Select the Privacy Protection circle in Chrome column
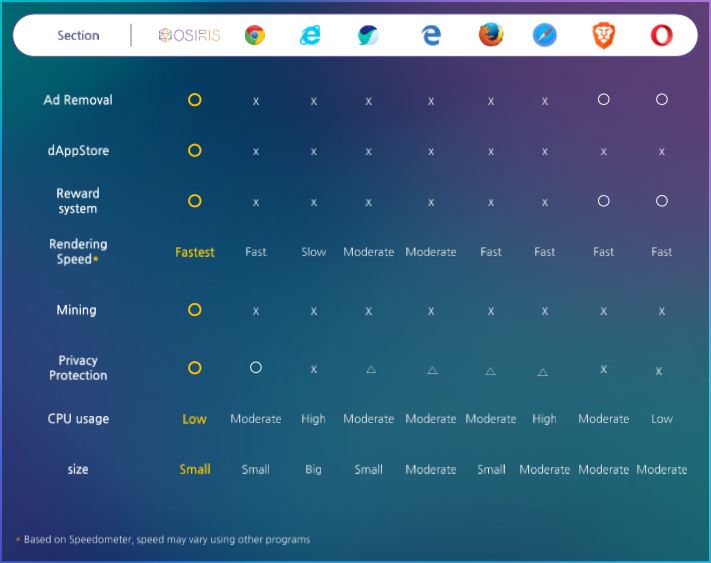The width and height of the screenshot is (711, 563). pos(256,367)
